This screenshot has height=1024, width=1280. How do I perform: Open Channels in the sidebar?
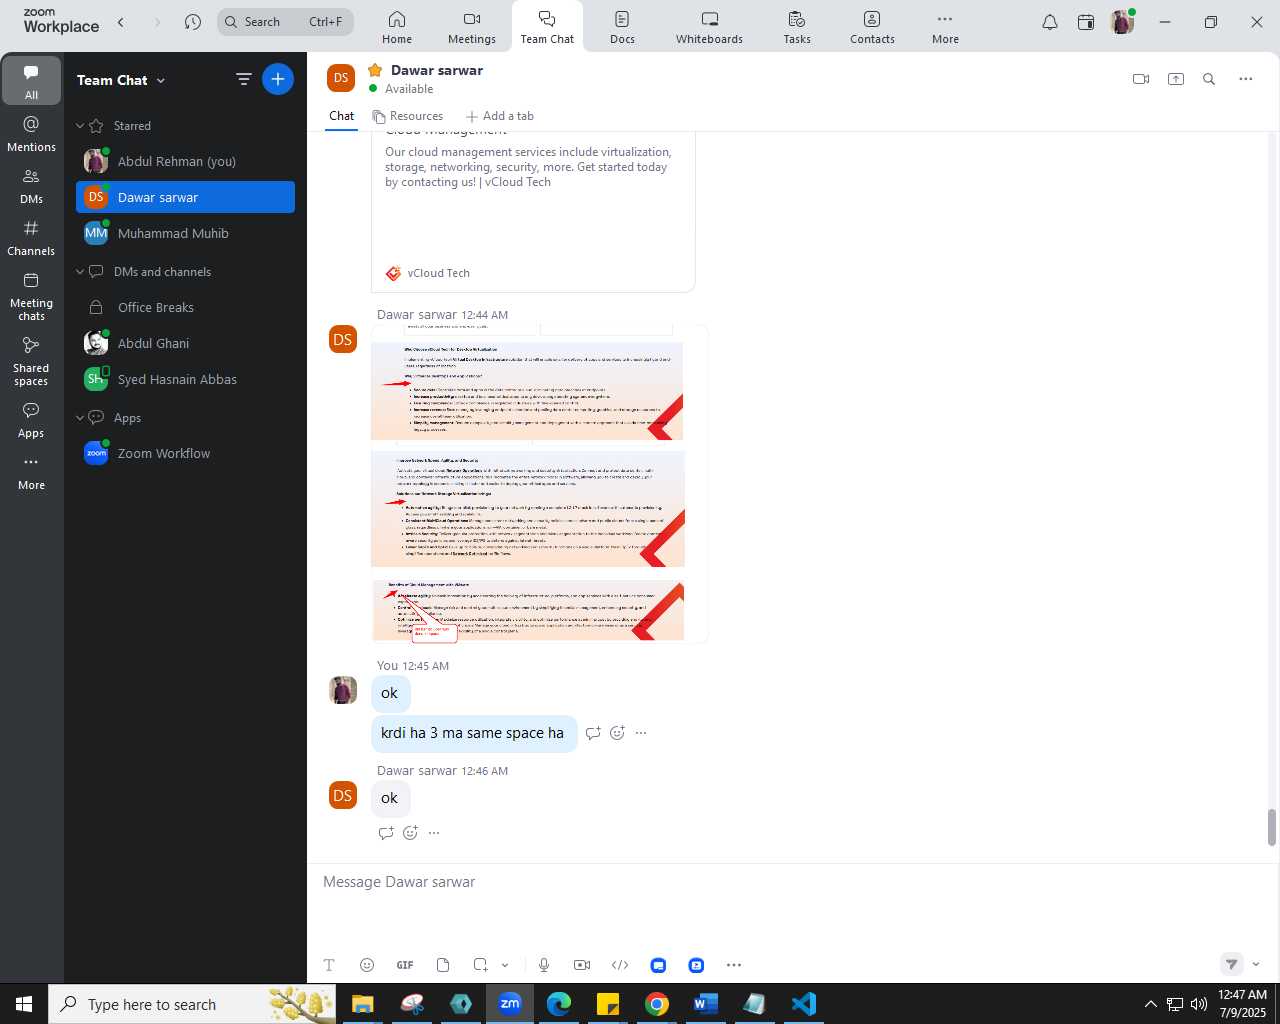point(31,238)
